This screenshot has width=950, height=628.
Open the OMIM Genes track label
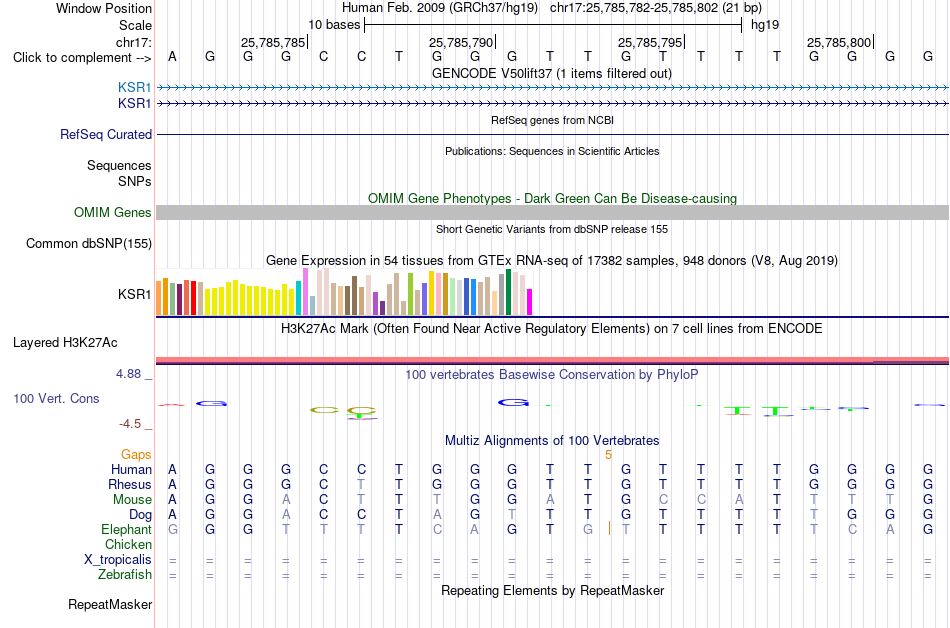(113, 213)
